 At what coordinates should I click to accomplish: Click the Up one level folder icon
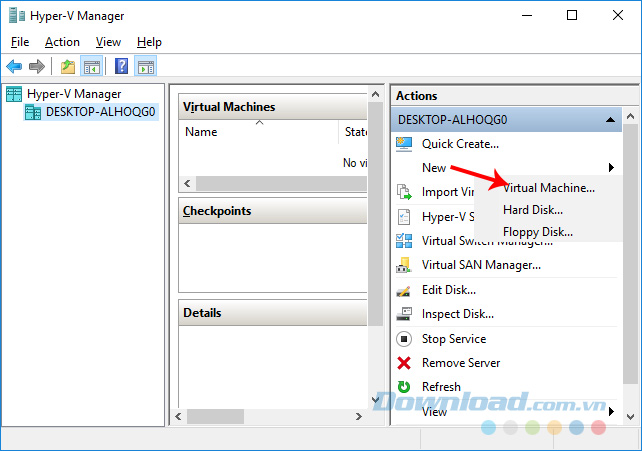68,66
